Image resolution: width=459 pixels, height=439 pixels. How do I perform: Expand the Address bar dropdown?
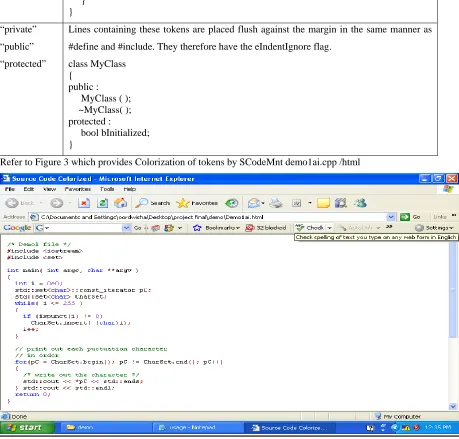click(391, 217)
